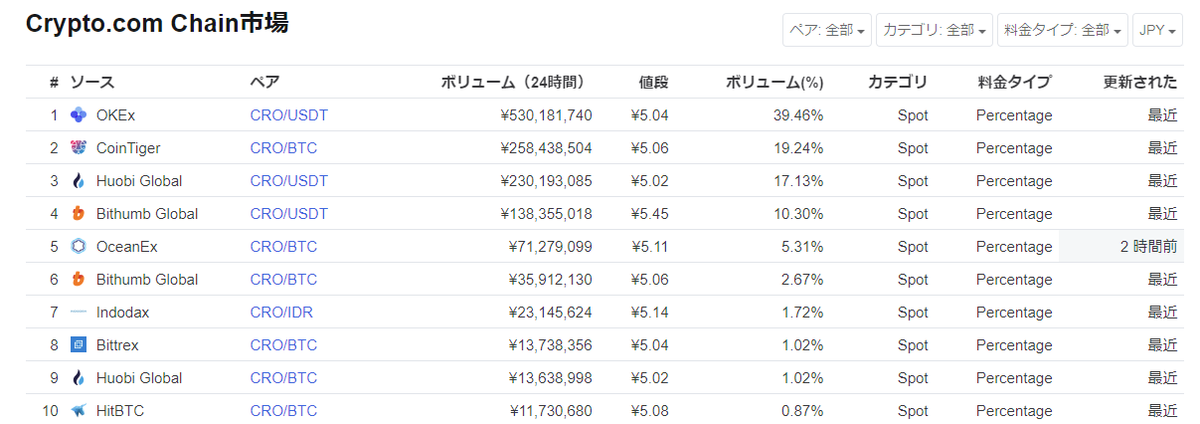Click the CoinTiger source name
Viewport: 1200px width, 424px height.
coord(129,148)
